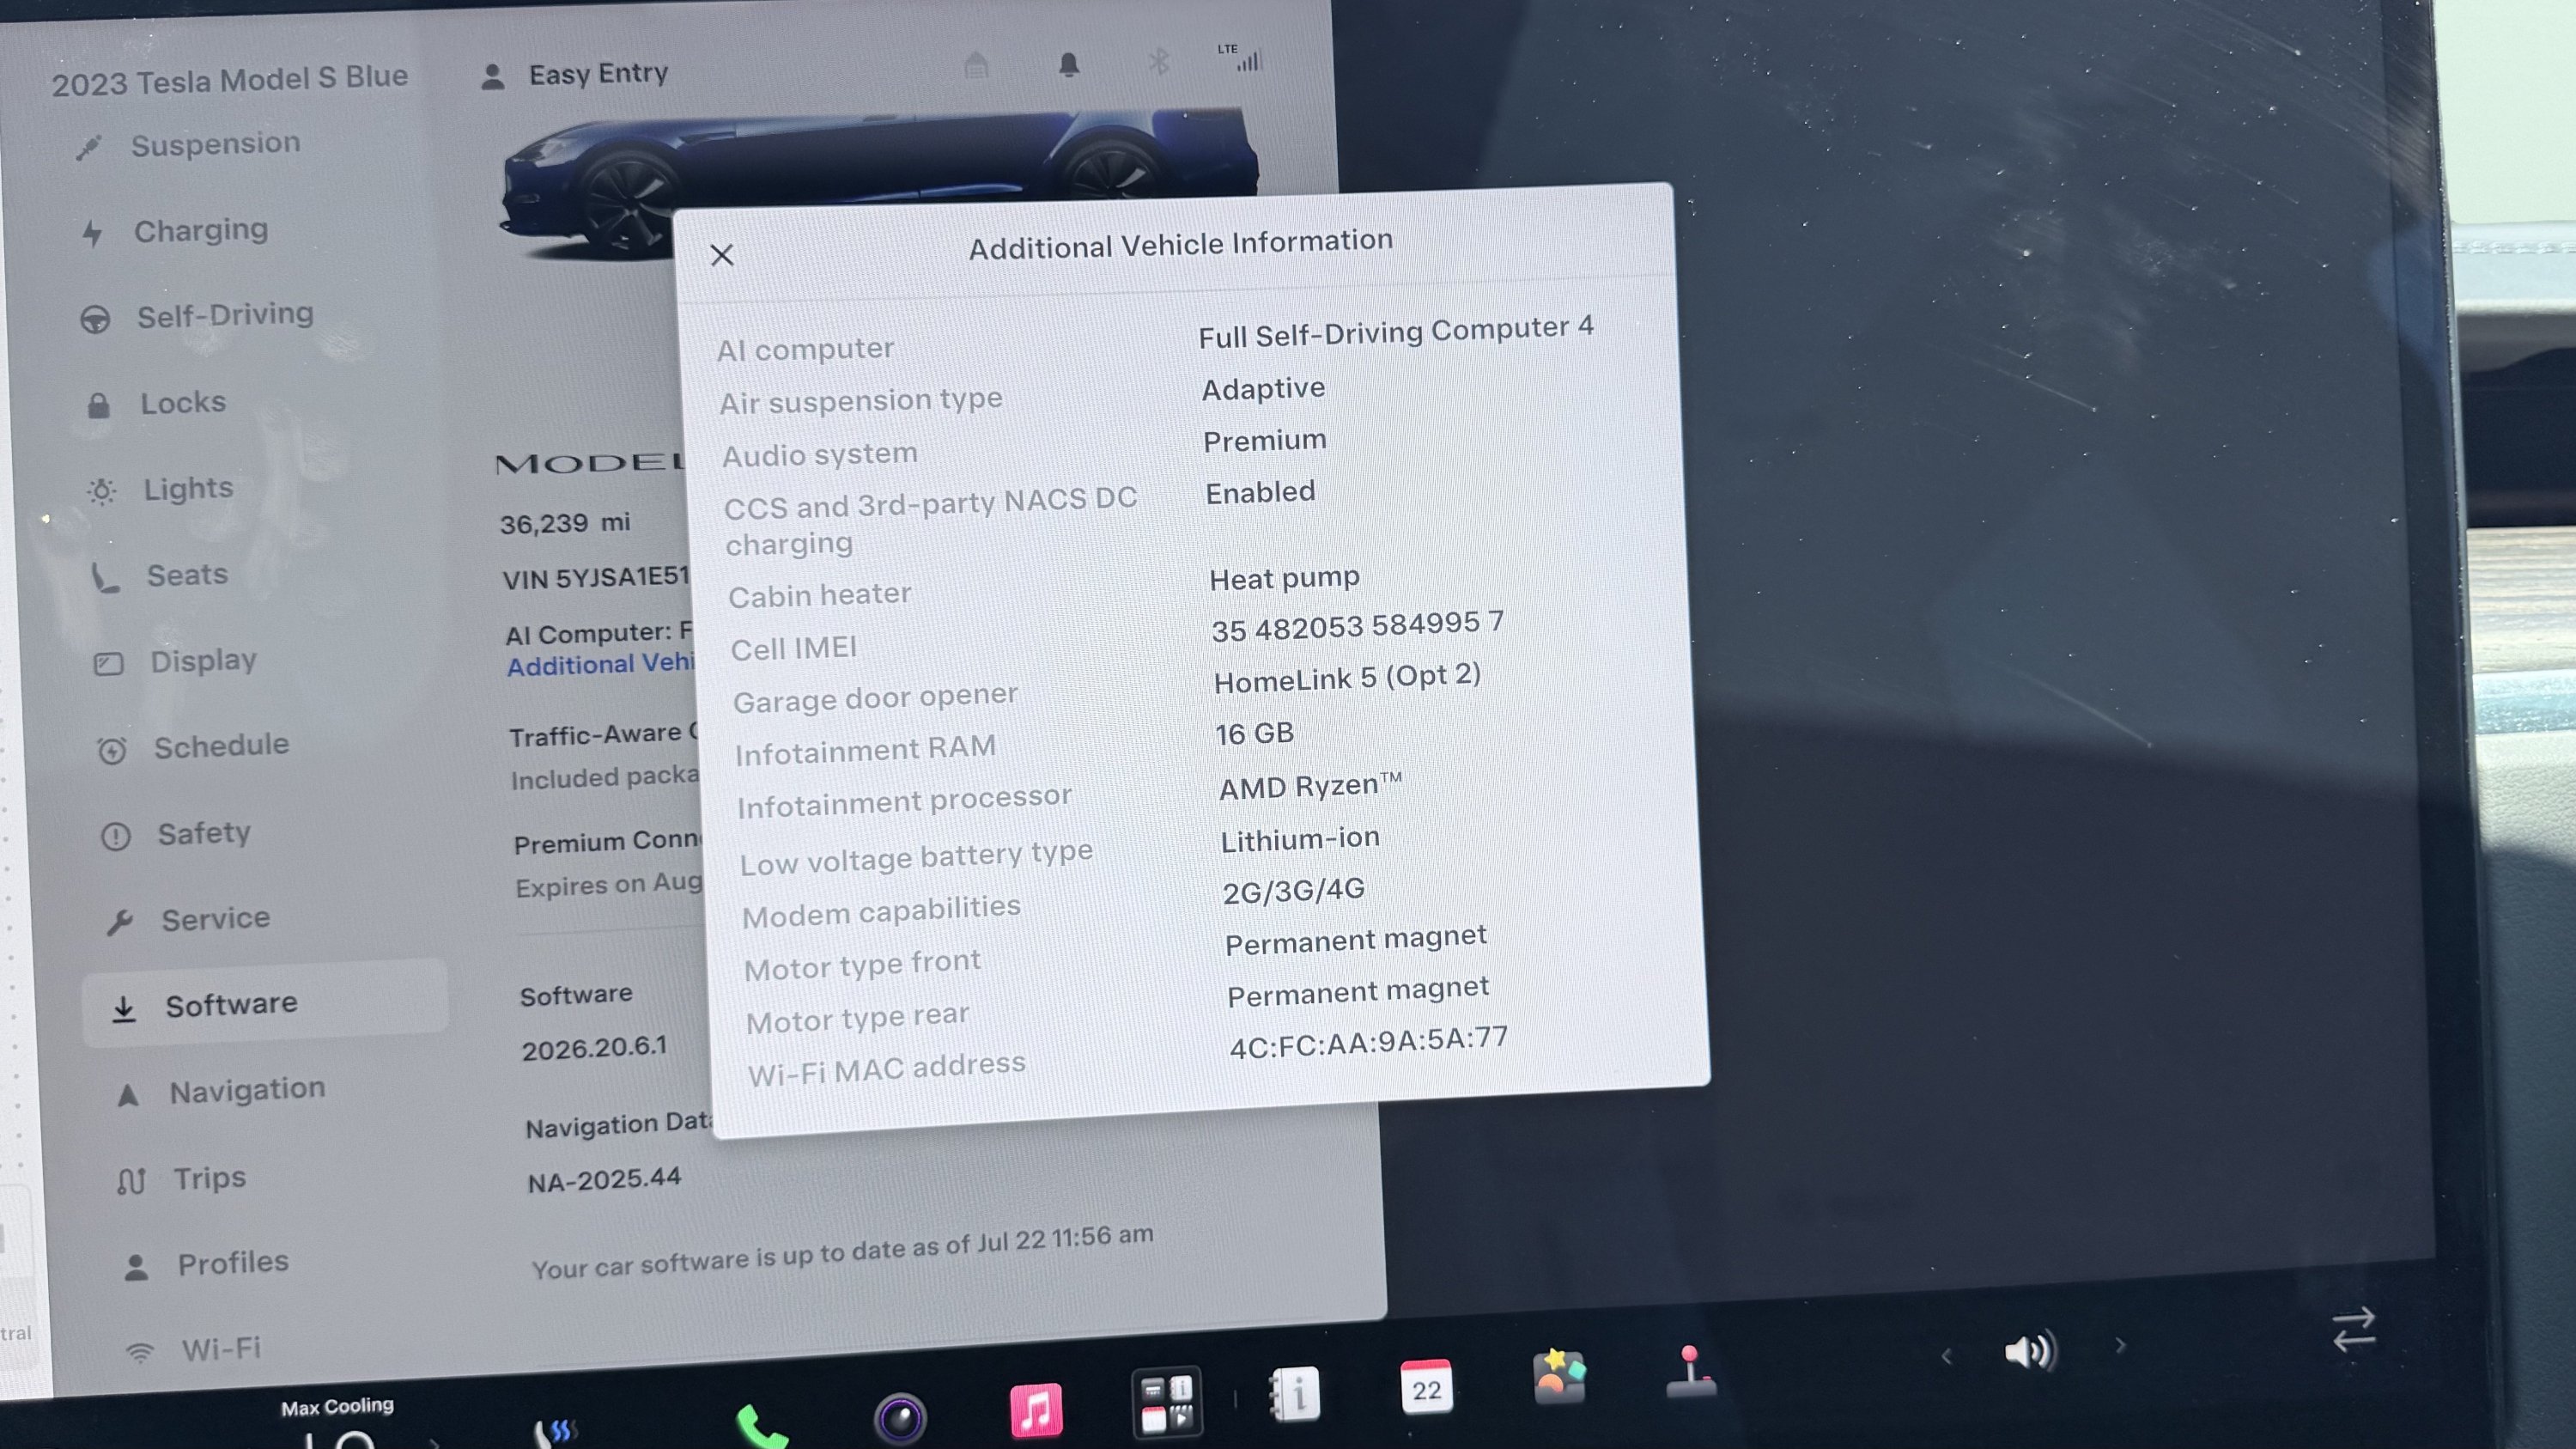The width and height of the screenshot is (2576, 1449).
Task: Select the AMD Ryzen processor value
Action: (x=1310, y=786)
